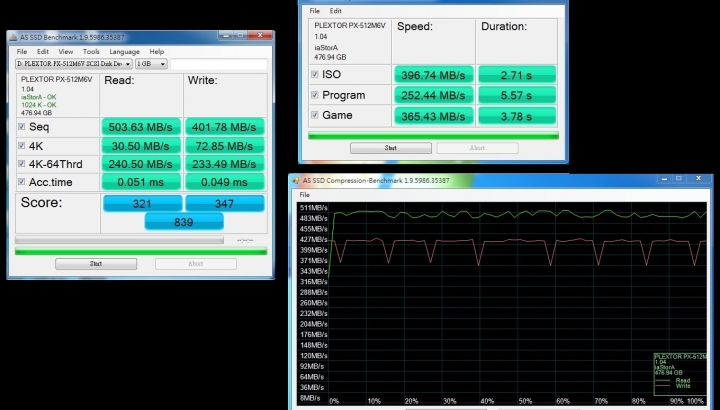Image resolution: width=720 pixels, height=410 pixels.
Task: Open Edit menu in Copy Benchmark window
Action: pos(336,11)
